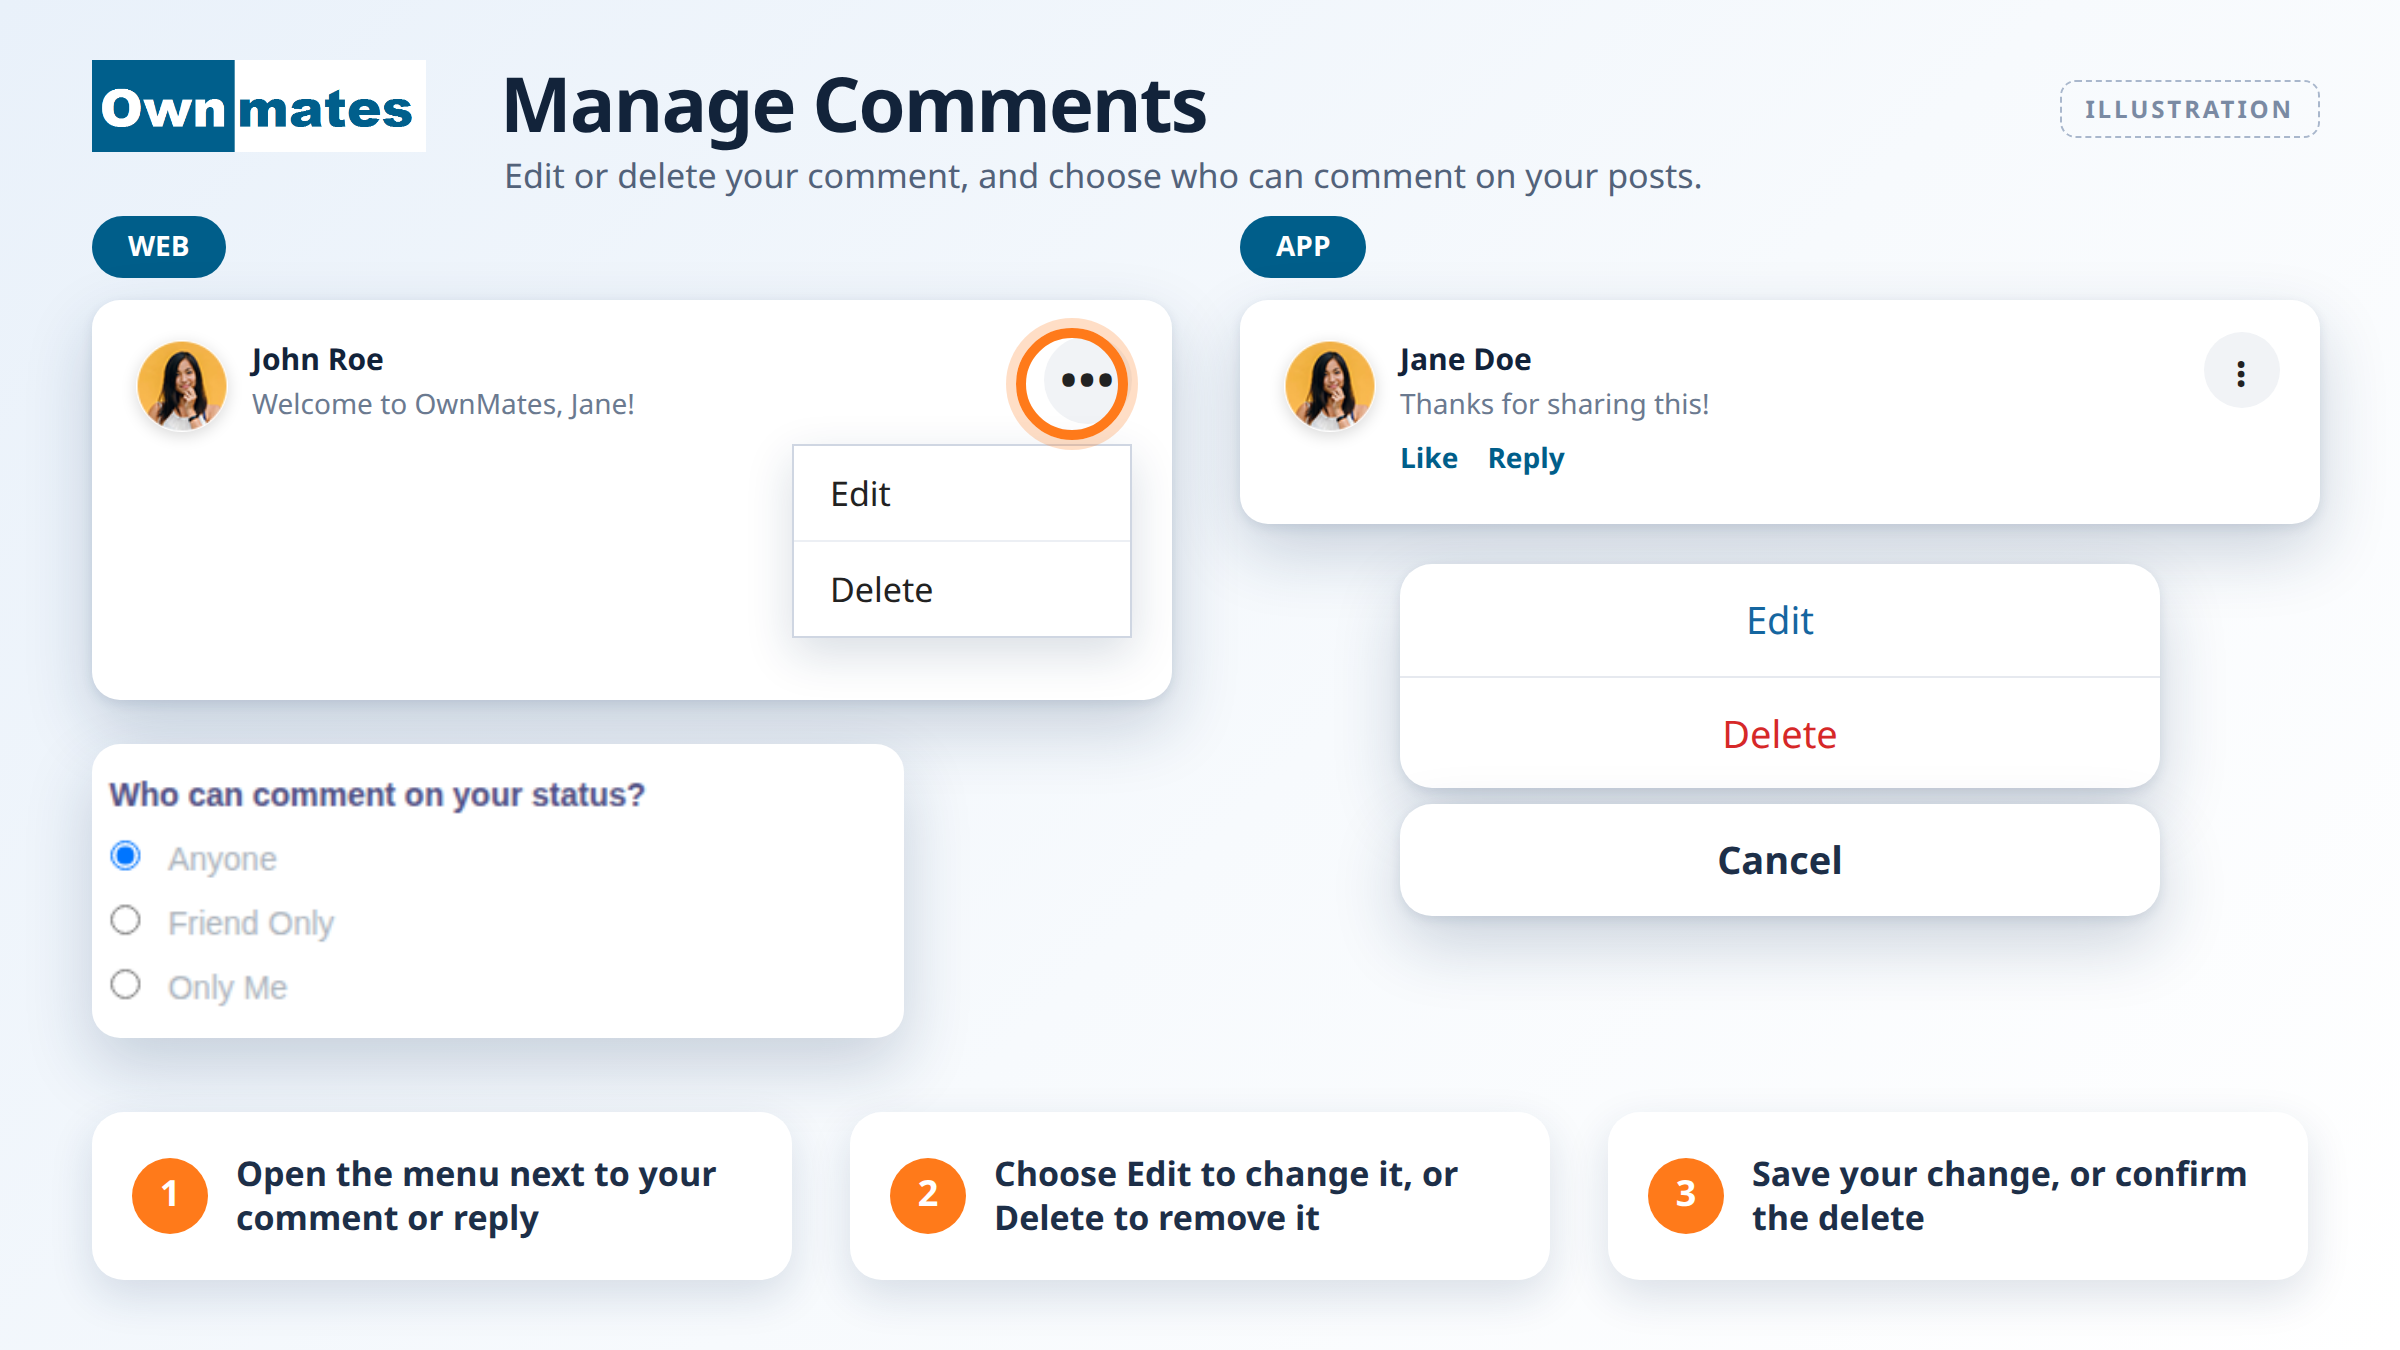2400x1350 pixels.
Task: Click the Jane Doe name
Action: [1465, 360]
